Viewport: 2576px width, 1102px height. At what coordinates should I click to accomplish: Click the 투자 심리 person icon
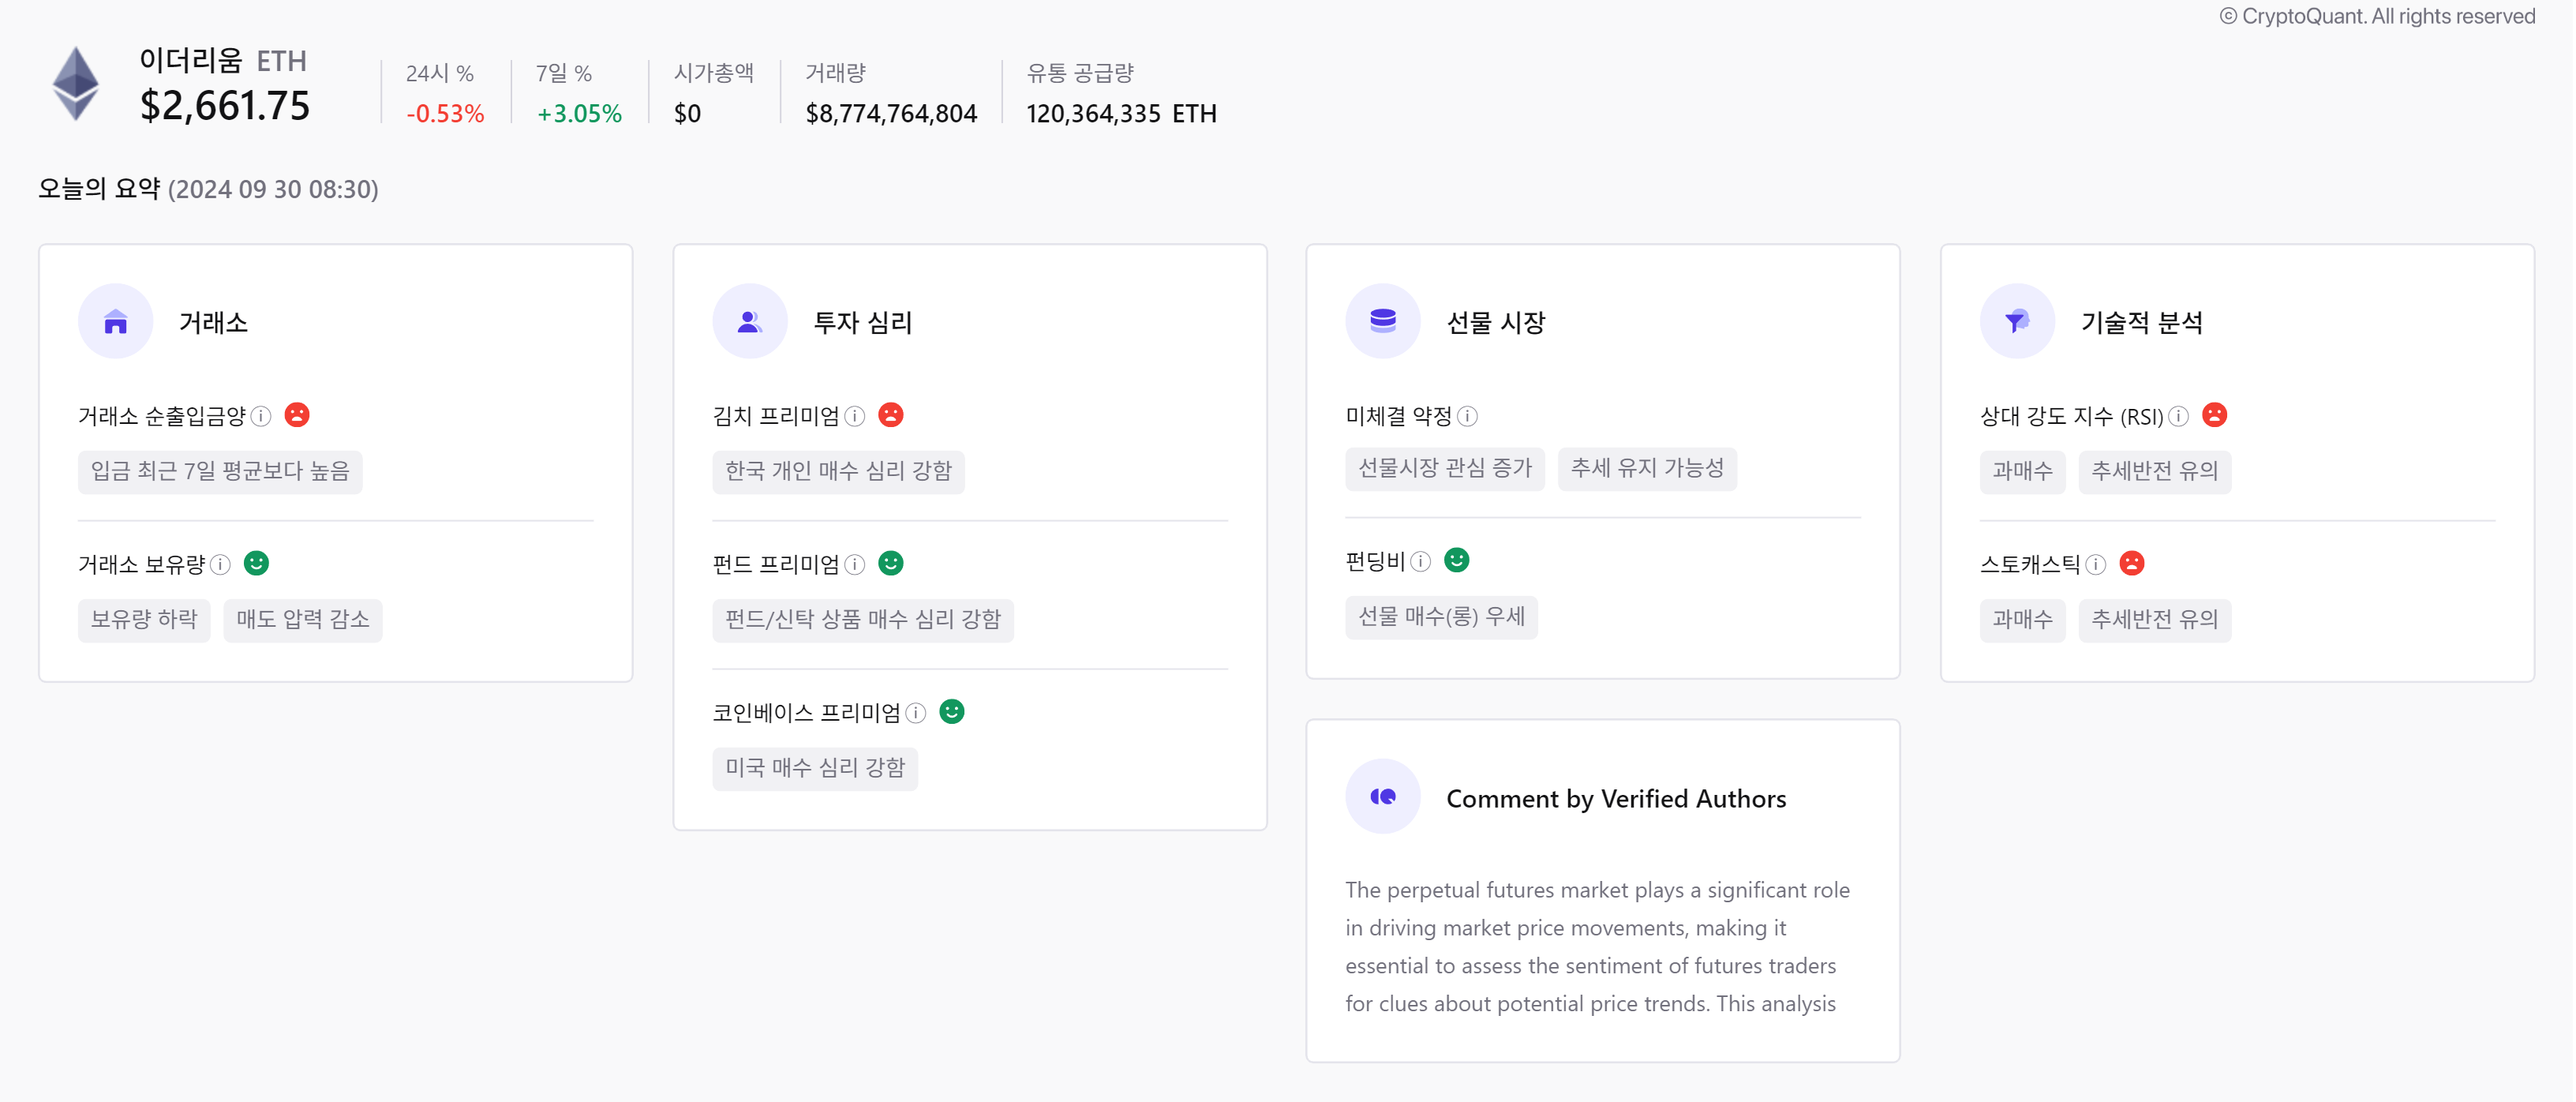point(750,321)
